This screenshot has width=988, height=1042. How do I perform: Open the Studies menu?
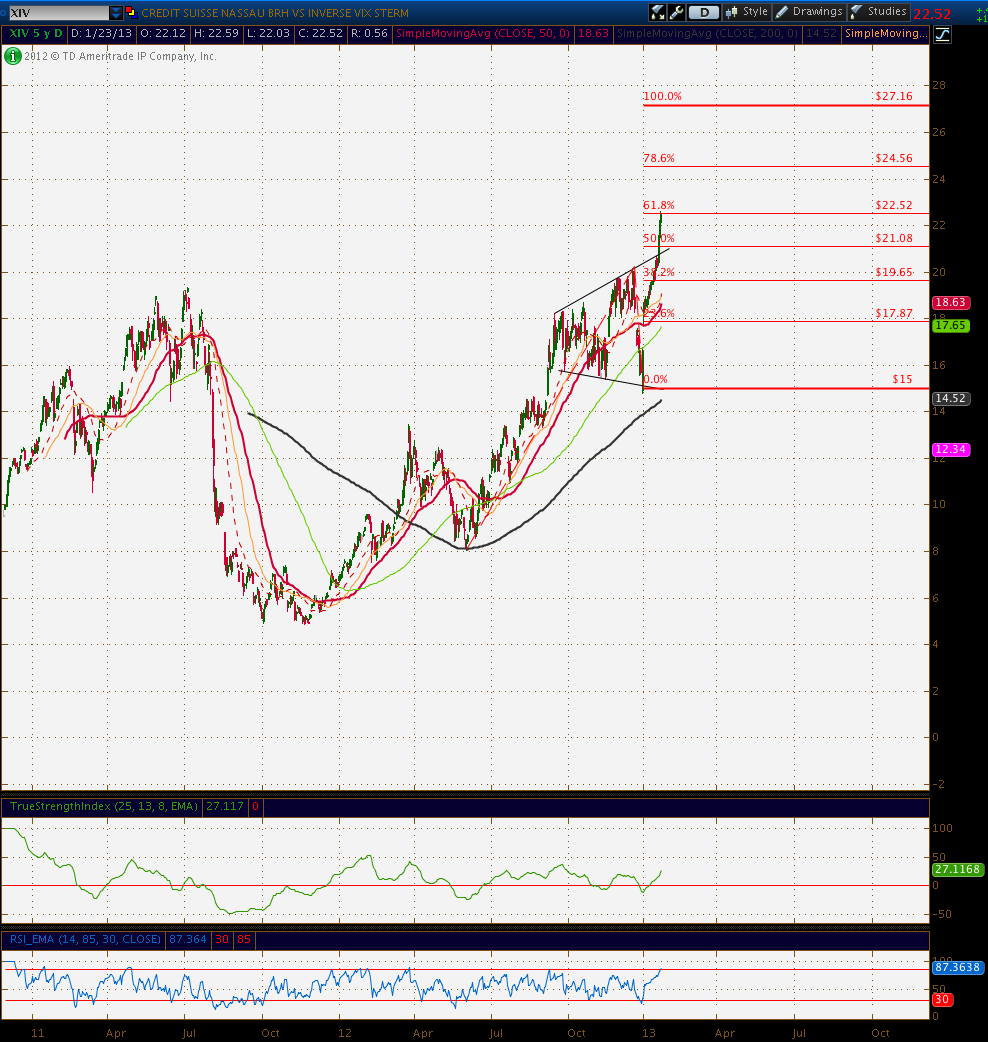pos(878,12)
